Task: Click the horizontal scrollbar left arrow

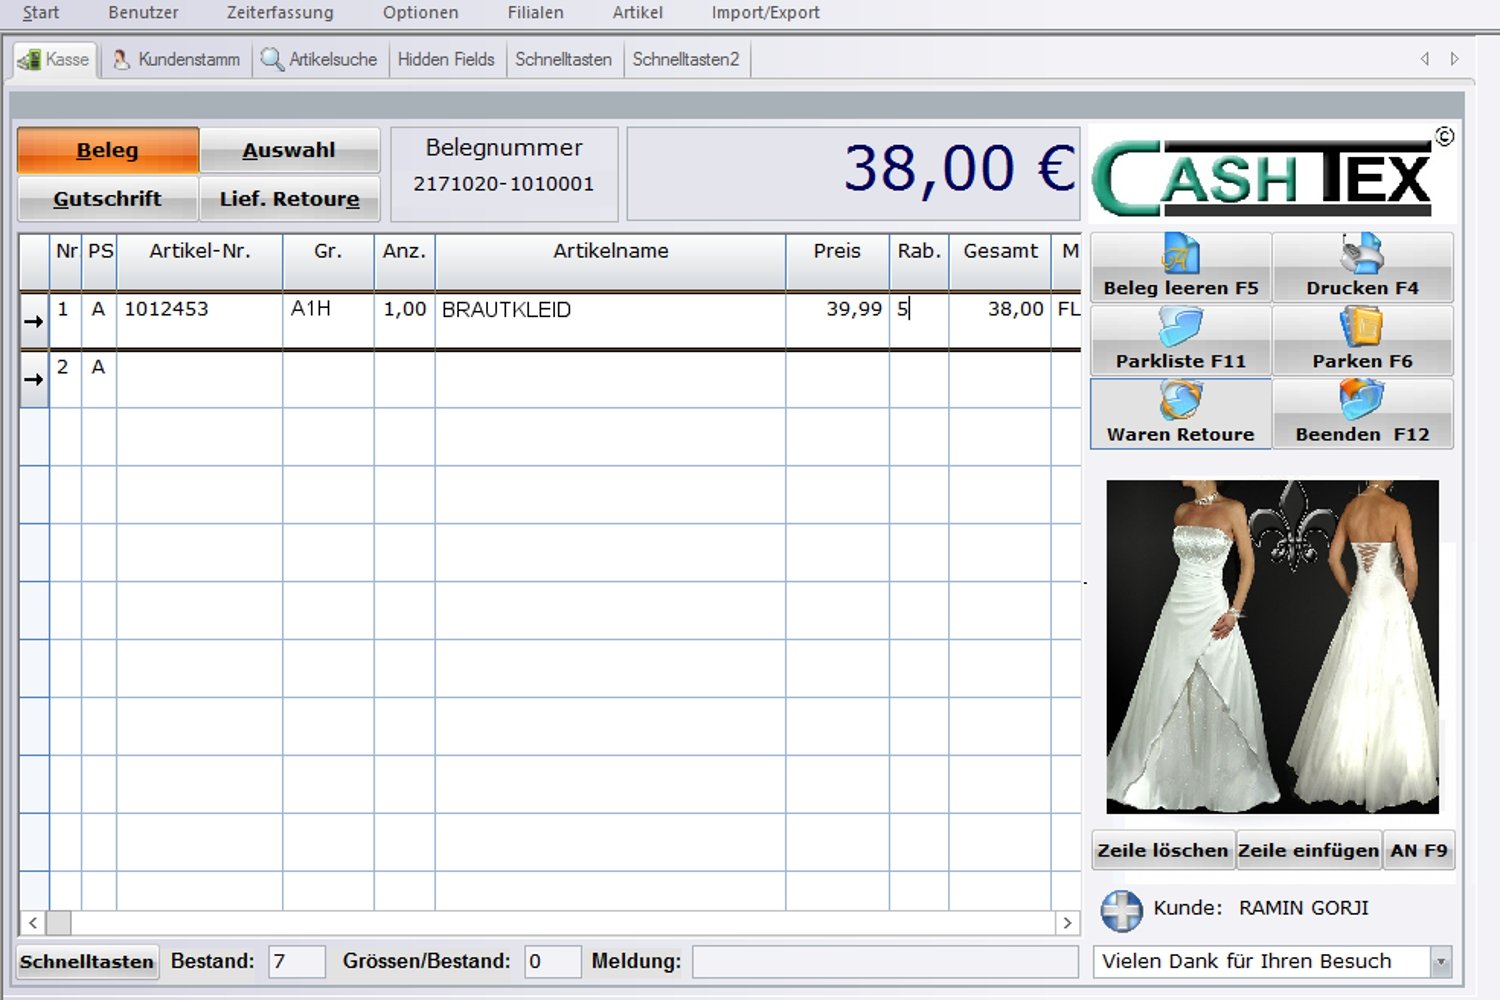Action: click(x=33, y=923)
